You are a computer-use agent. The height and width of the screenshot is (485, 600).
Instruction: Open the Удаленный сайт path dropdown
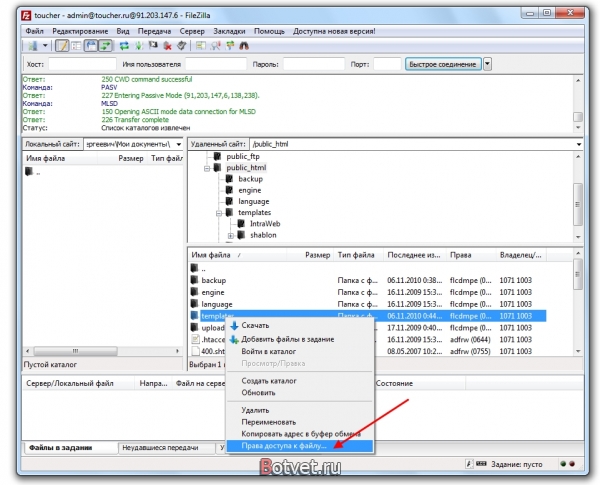pyautogui.click(x=579, y=144)
